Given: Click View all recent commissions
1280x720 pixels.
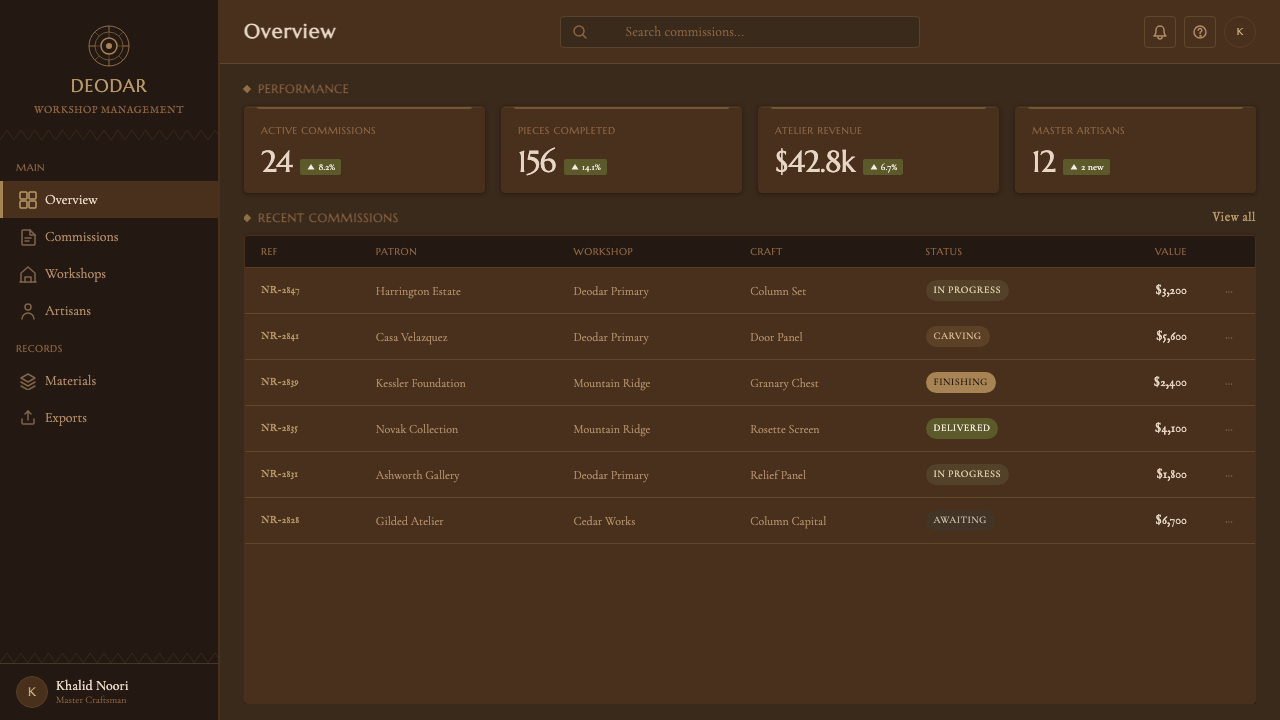Looking at the screenshot, I should pyautogui.click(x=1233, y=217).
